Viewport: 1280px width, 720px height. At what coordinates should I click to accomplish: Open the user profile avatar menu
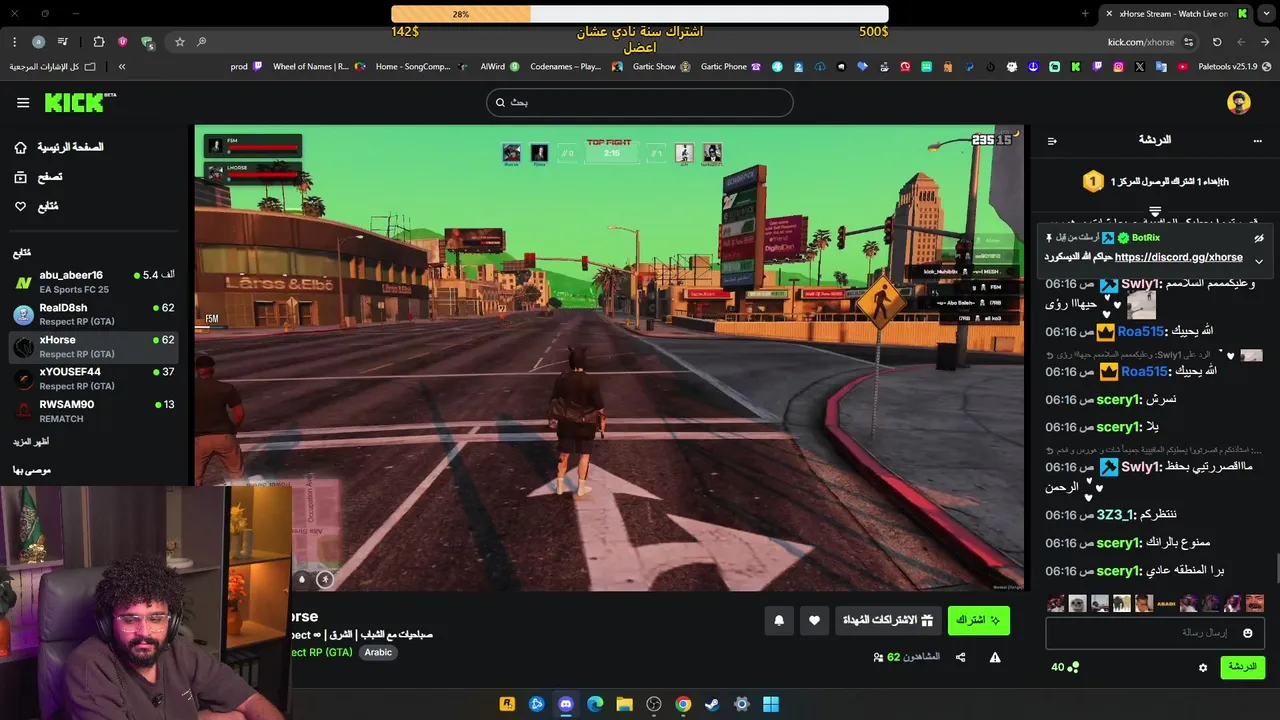tap(1239, 103)
